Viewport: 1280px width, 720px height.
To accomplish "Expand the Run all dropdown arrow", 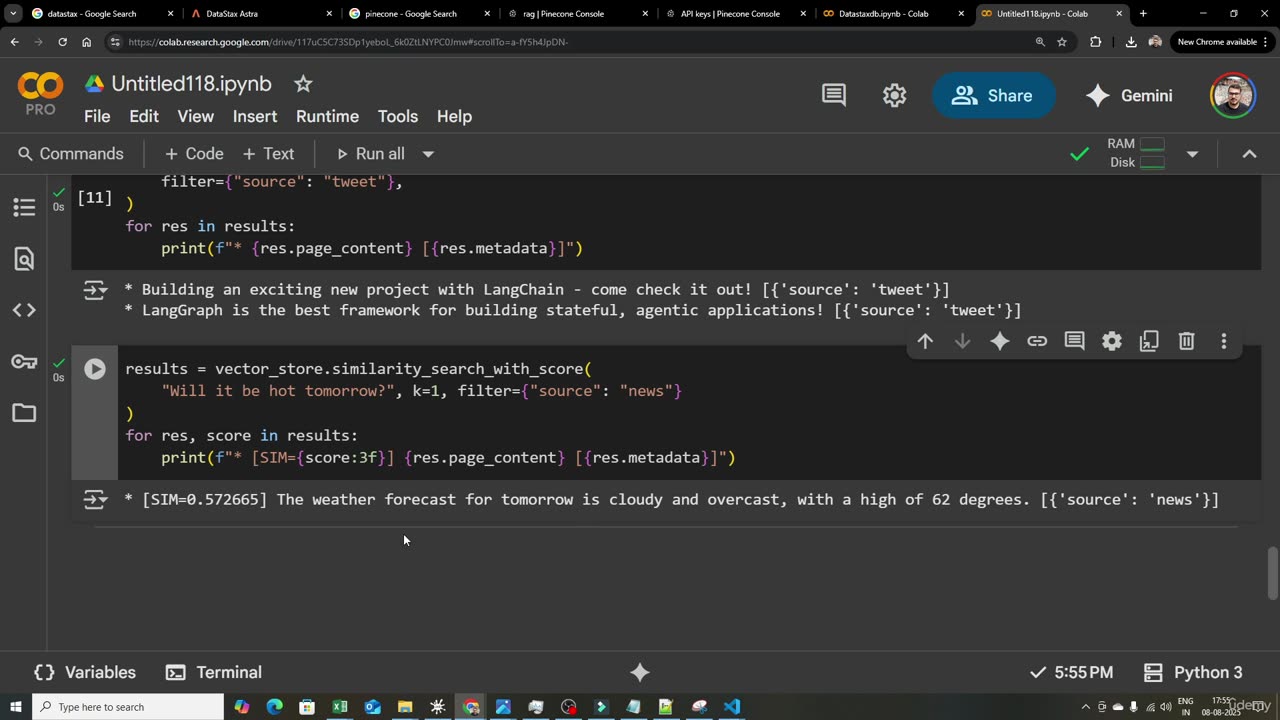I will click(x=428, y=154).
